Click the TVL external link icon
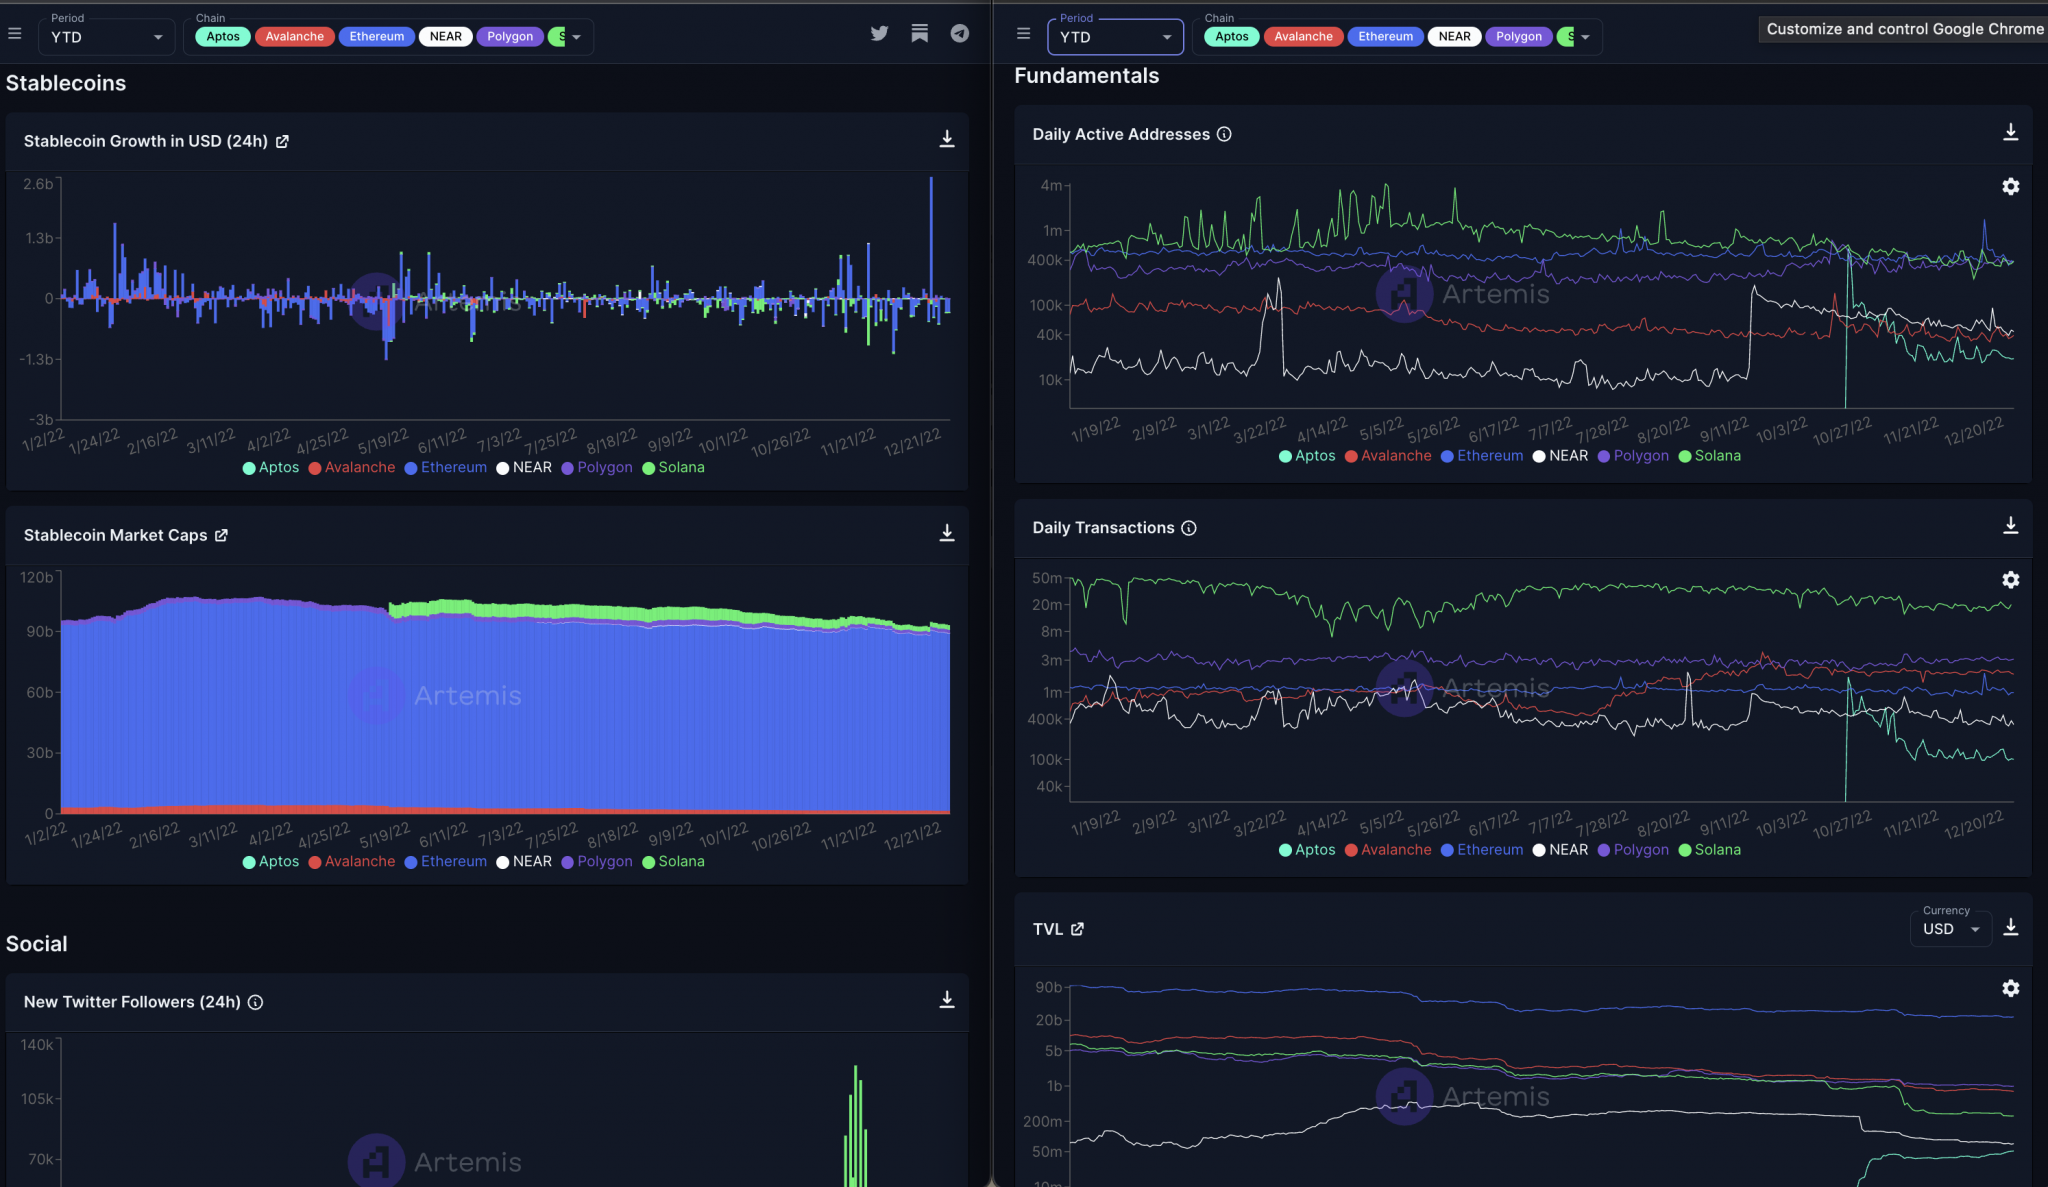This screenshot has width=2048, height=1187. pyautogui.click(x=1078, y=929)
